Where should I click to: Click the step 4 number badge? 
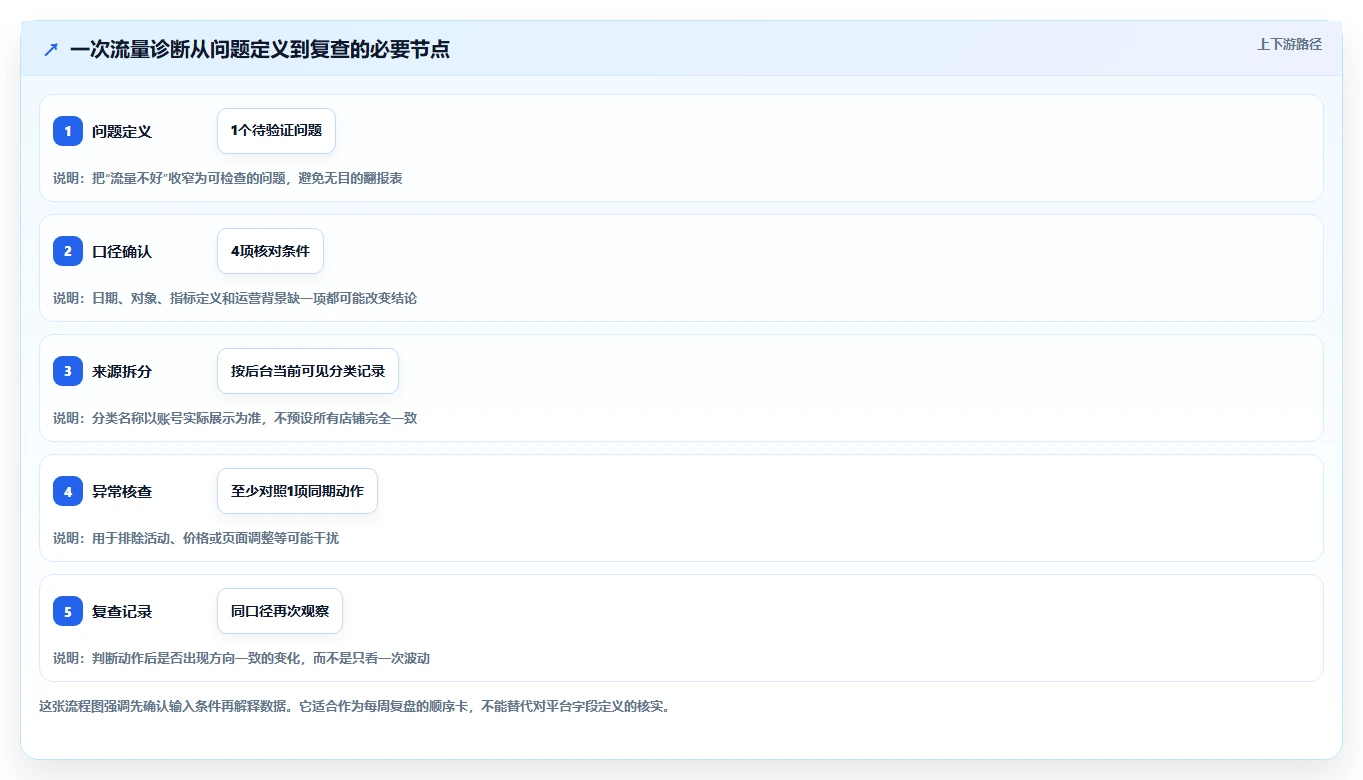point(68,491)
